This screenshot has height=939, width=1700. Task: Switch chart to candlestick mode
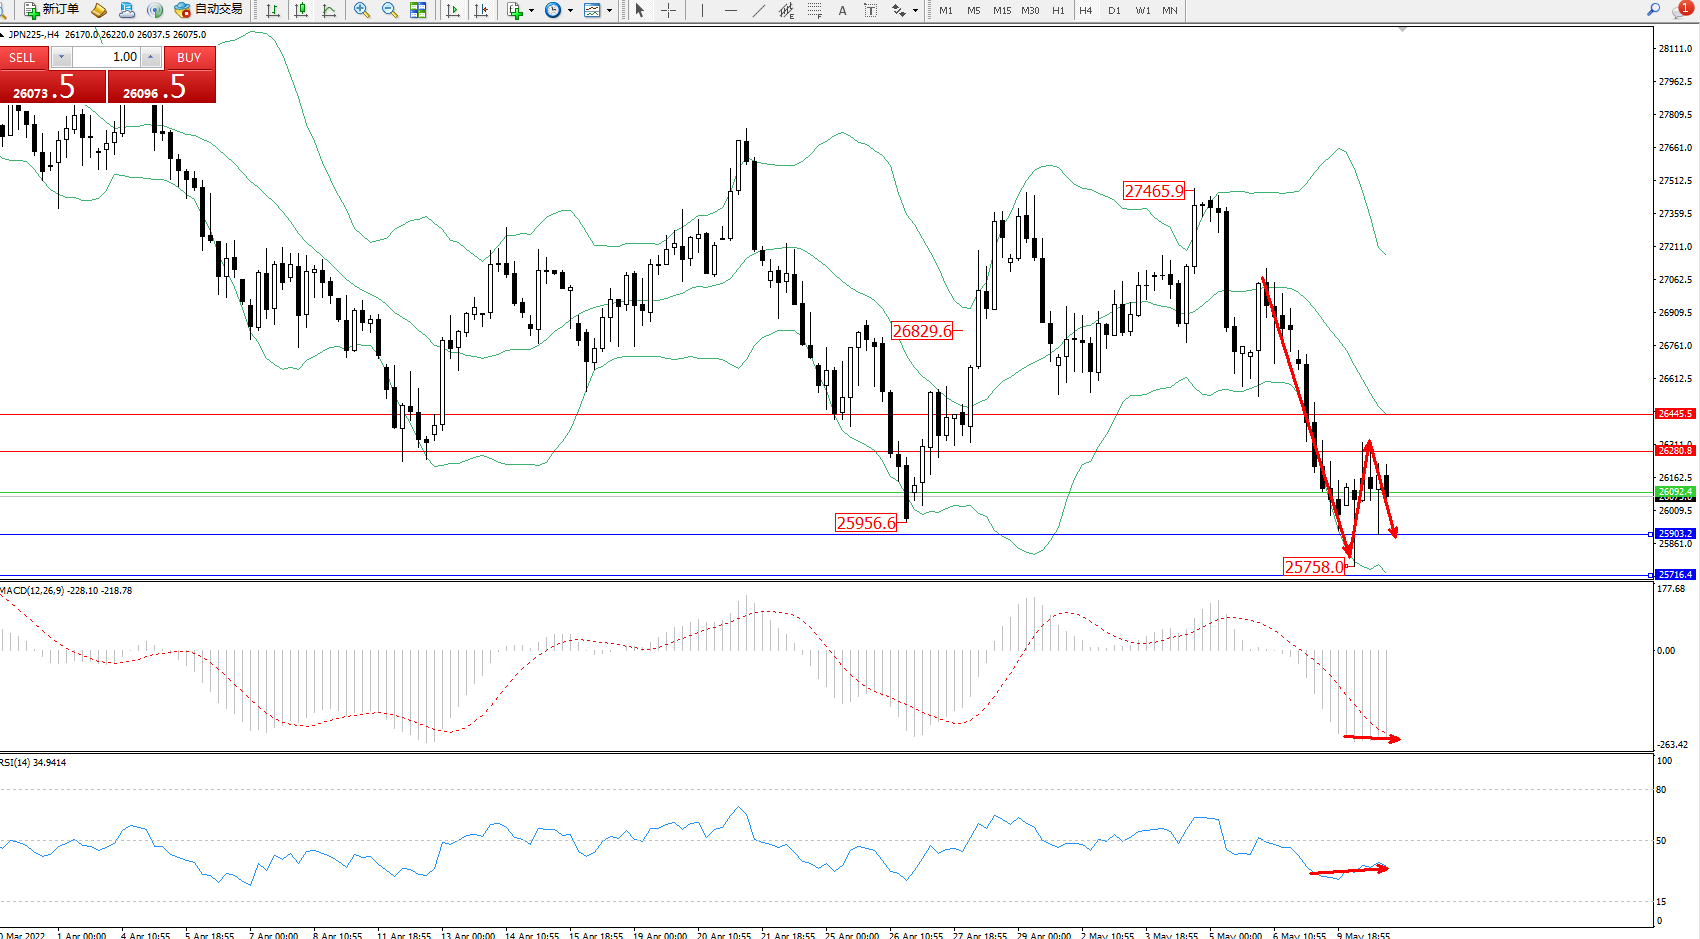coord(301,10)
